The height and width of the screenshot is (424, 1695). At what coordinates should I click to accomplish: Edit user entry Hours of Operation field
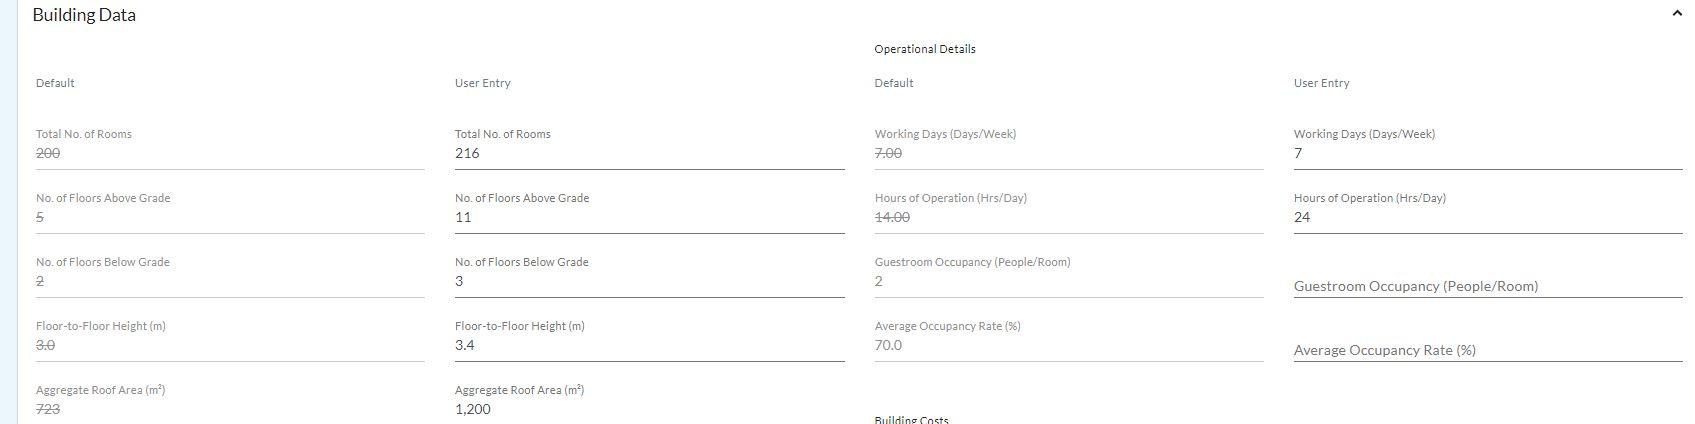(x=1486, y=218)
